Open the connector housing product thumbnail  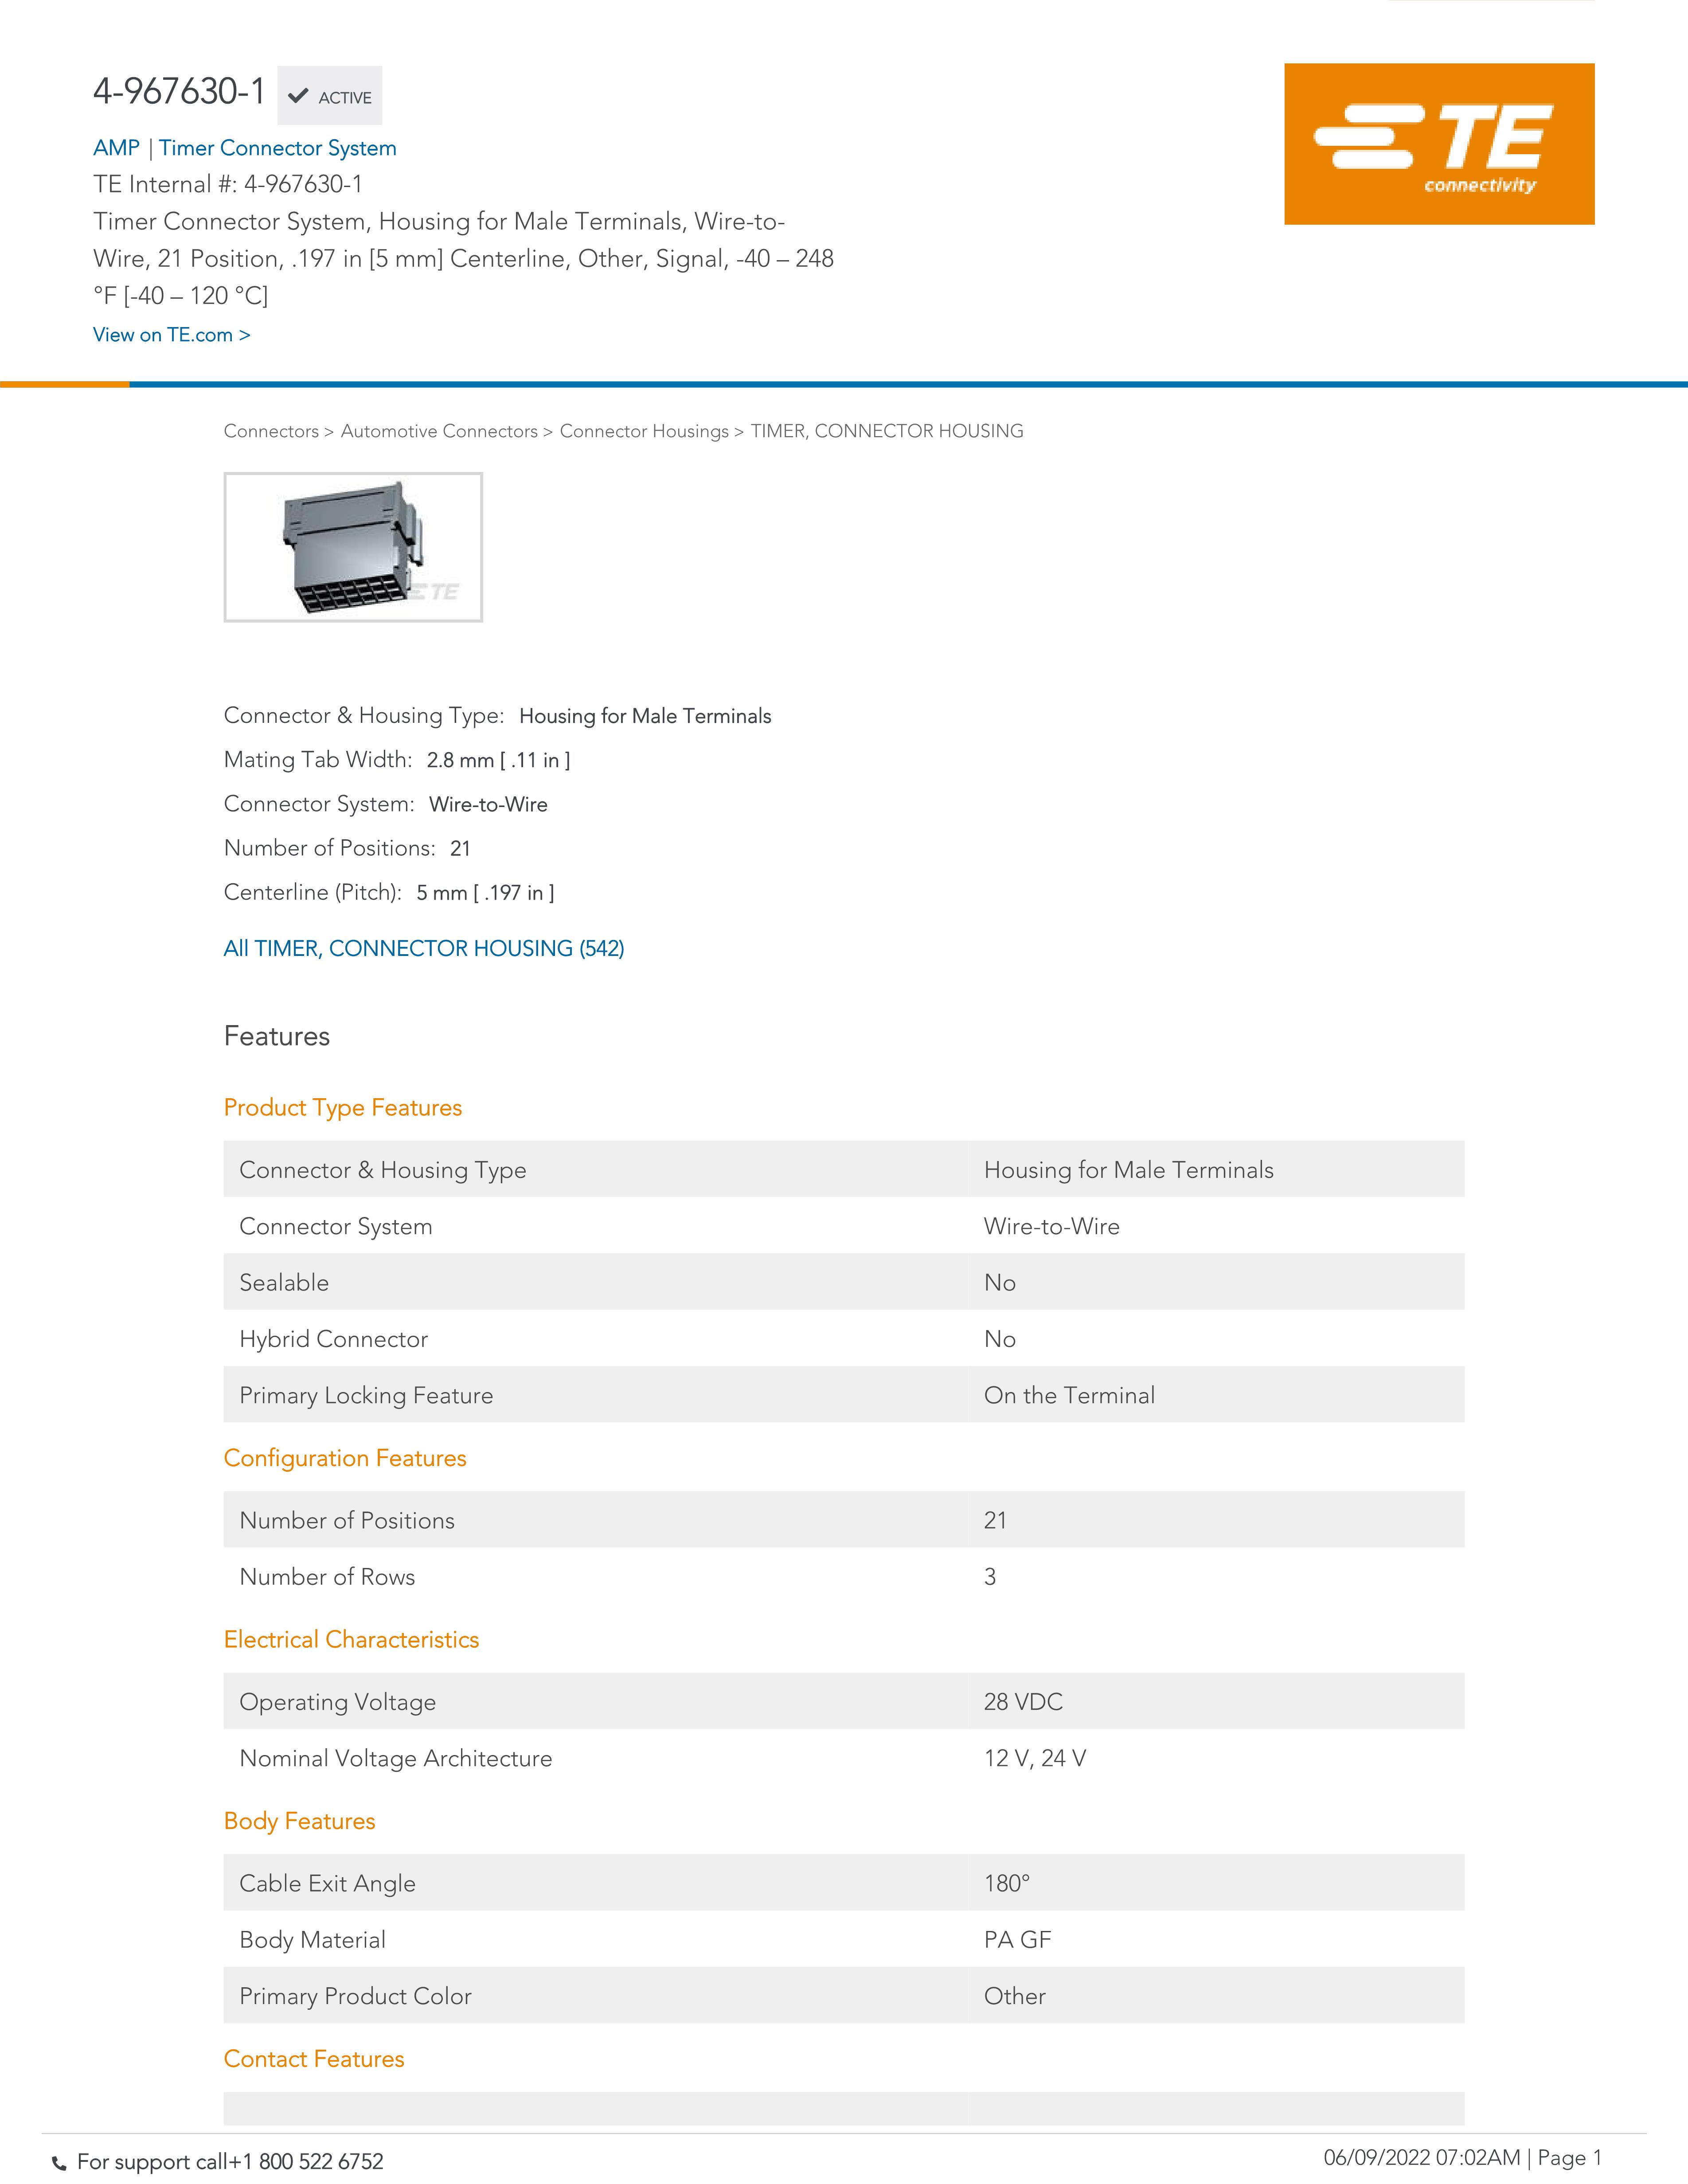click(353, 547)
